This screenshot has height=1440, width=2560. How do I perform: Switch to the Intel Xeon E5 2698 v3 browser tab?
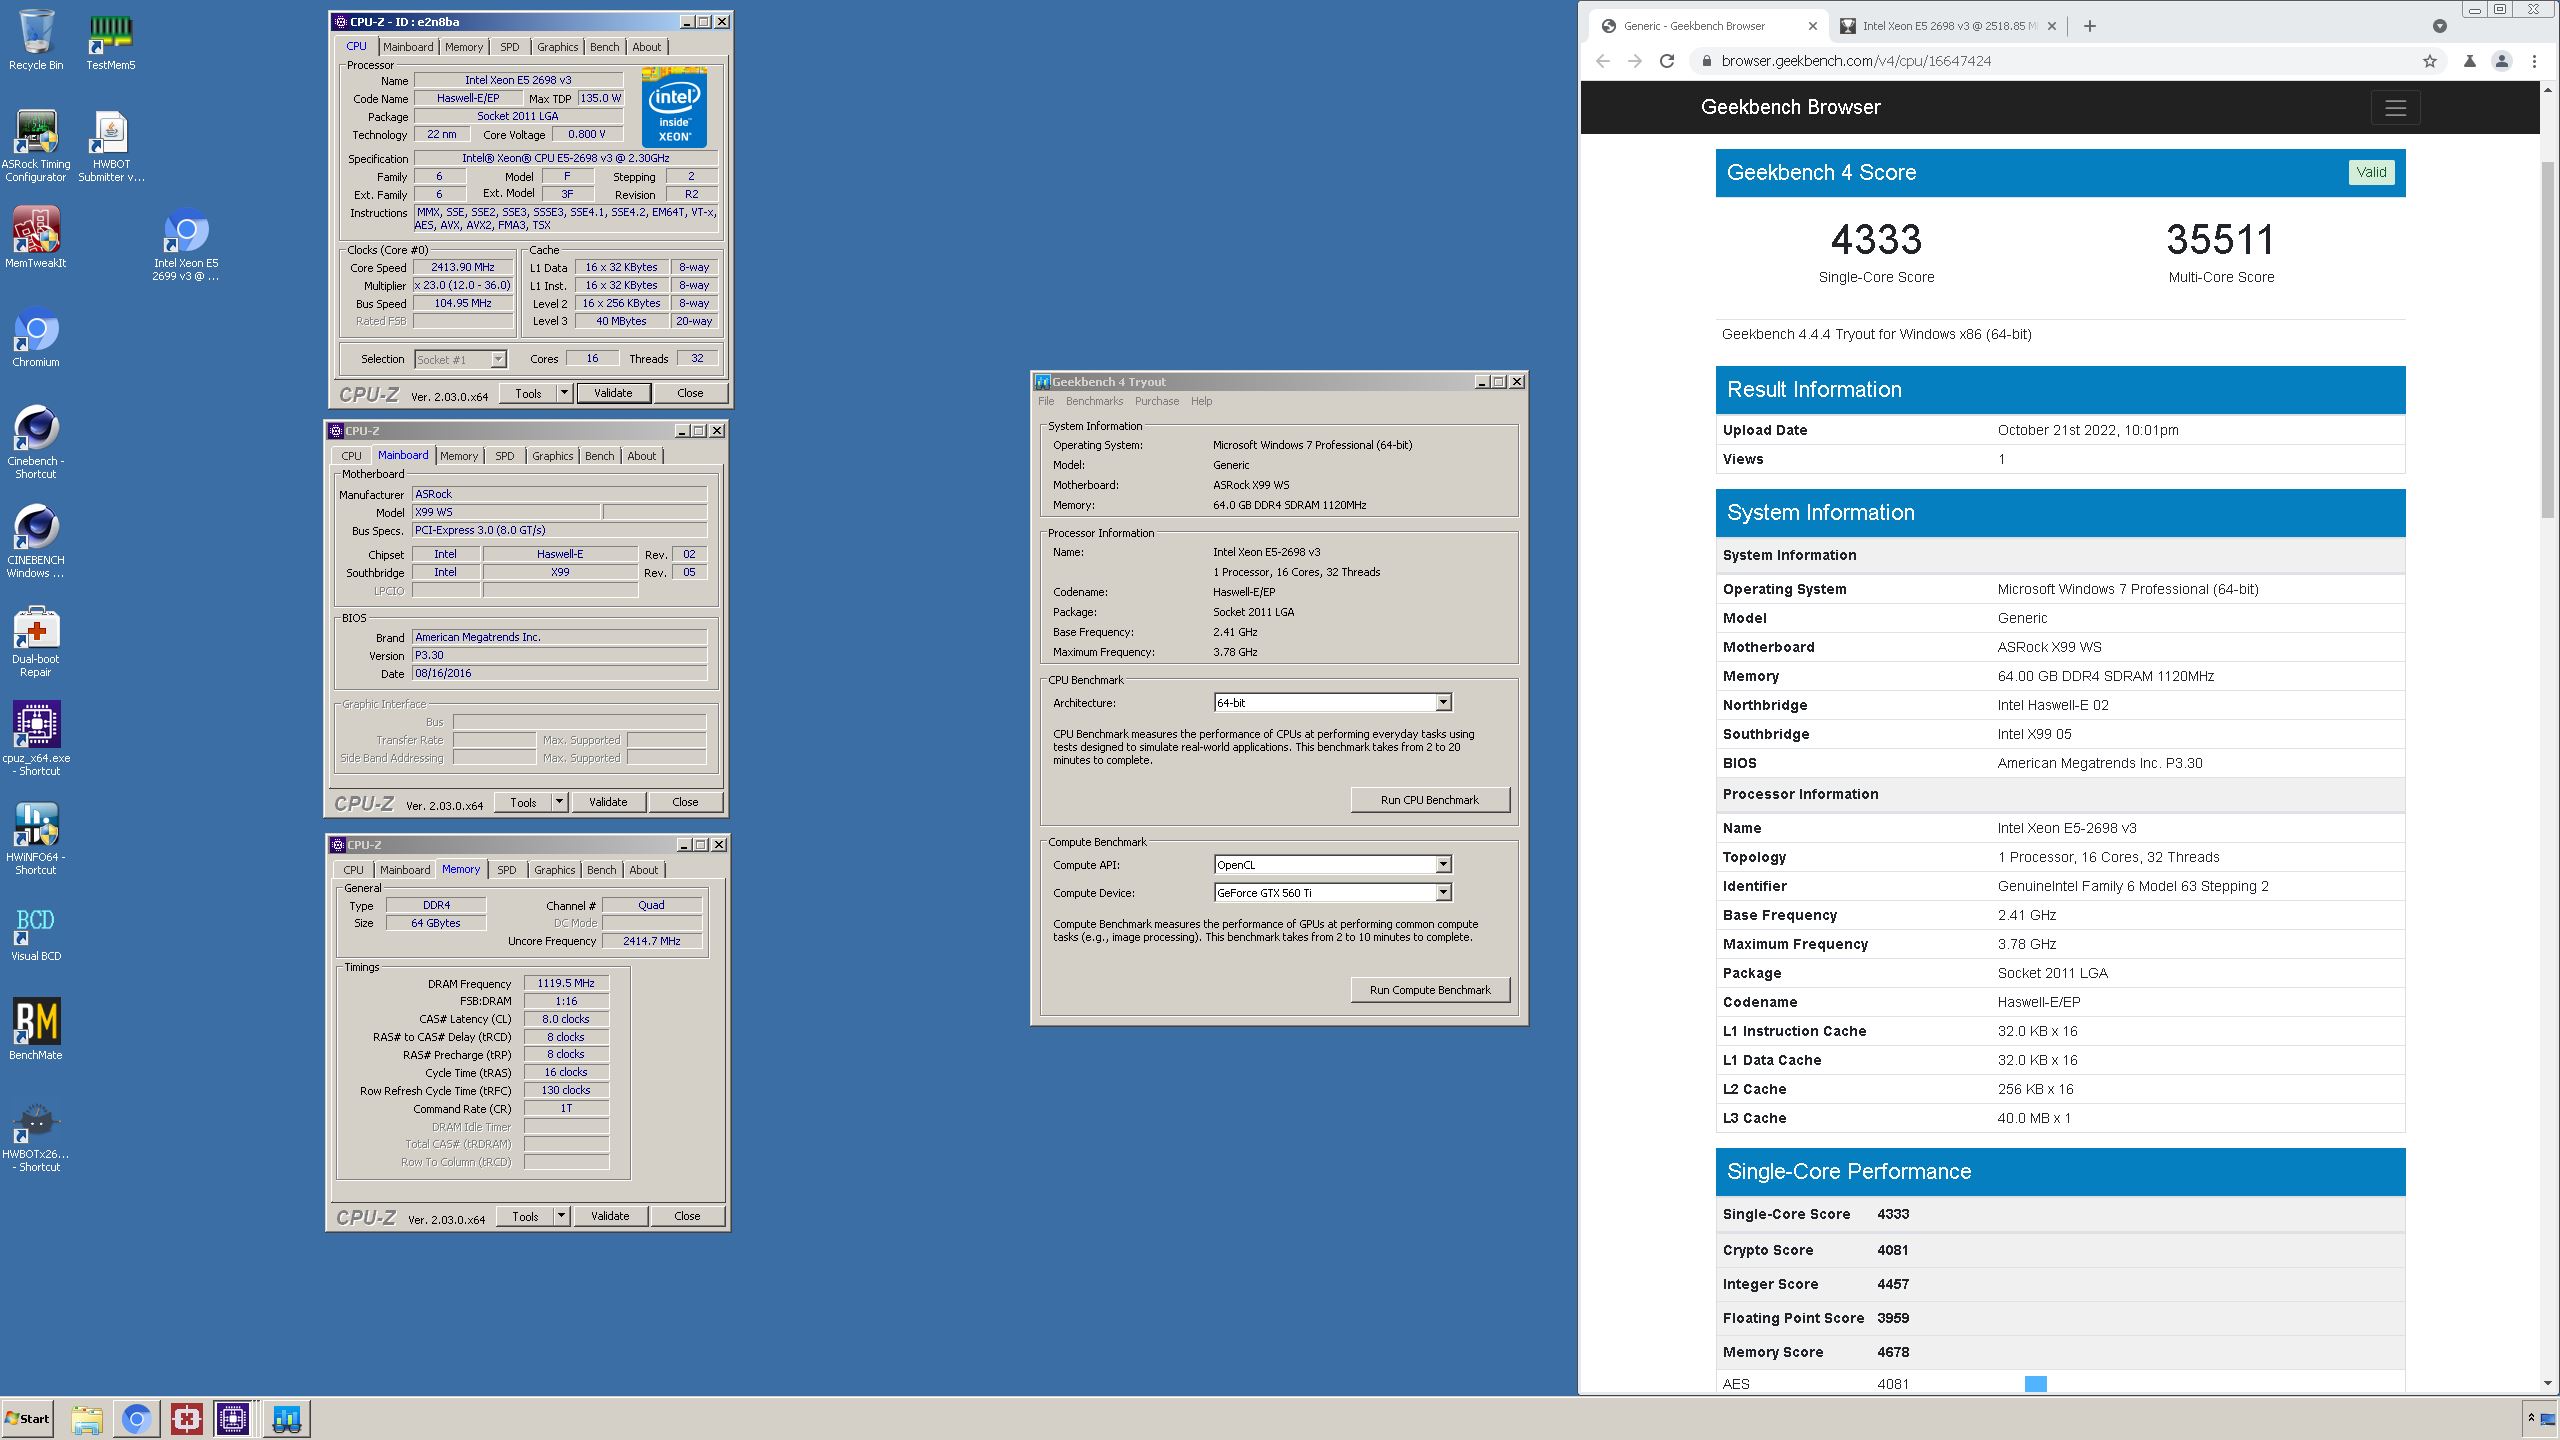pyautogui.click(x=1949, y=26)
